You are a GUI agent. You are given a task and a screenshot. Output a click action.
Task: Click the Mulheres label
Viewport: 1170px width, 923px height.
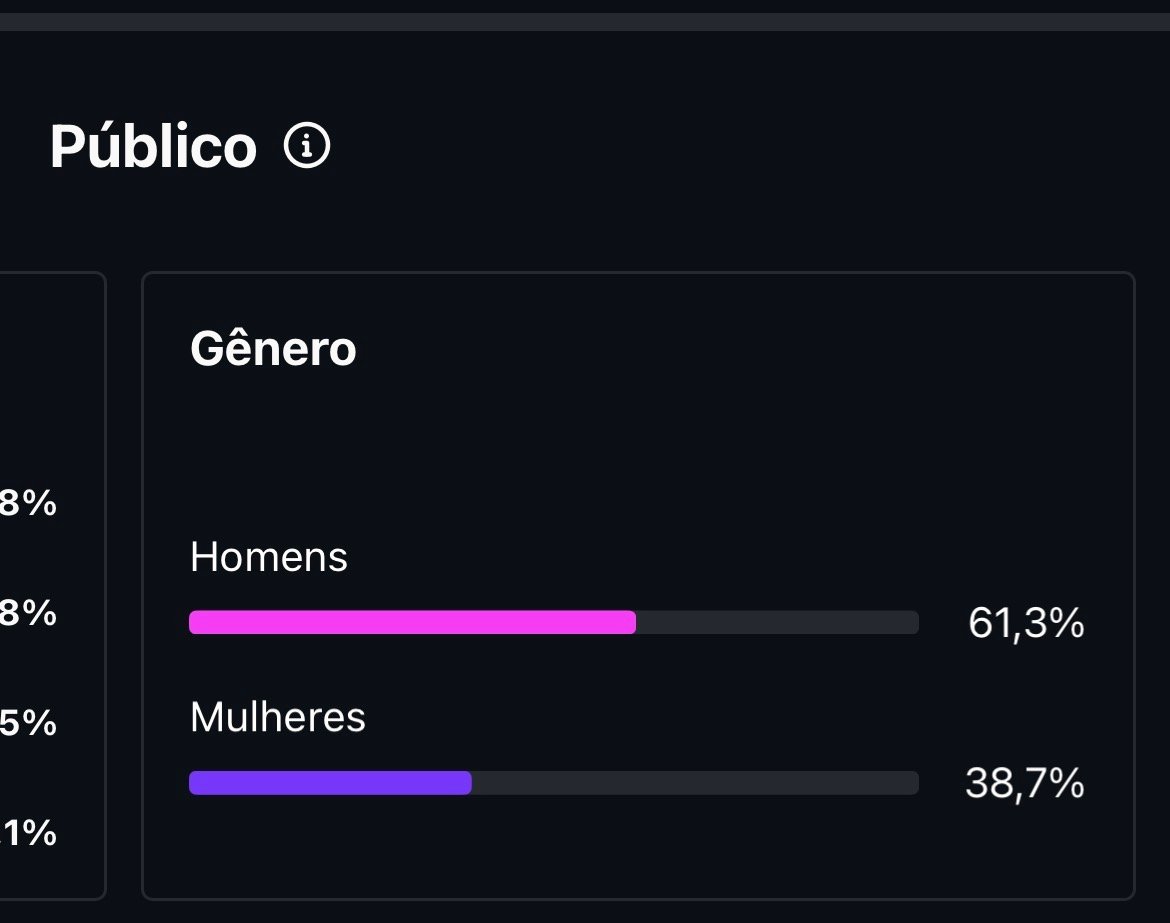coord(277,717)
